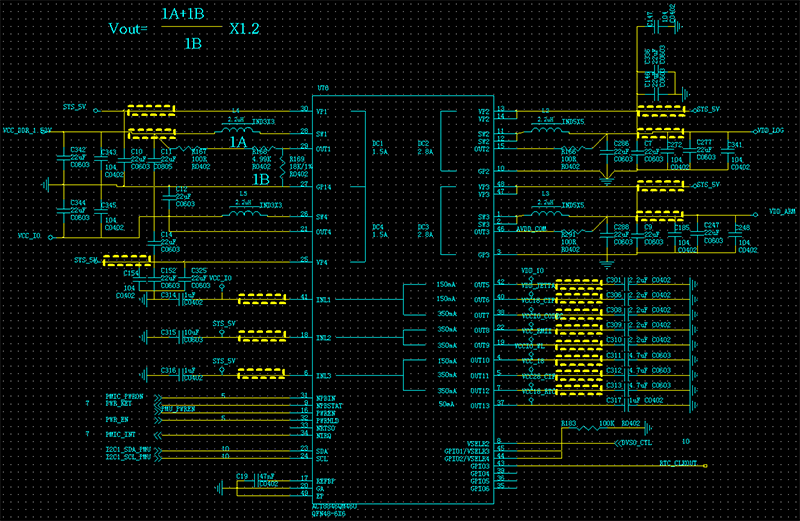Select capacitor label 'C314'
The height and width of the screenshot is (521, 800).
pos(168,295)
